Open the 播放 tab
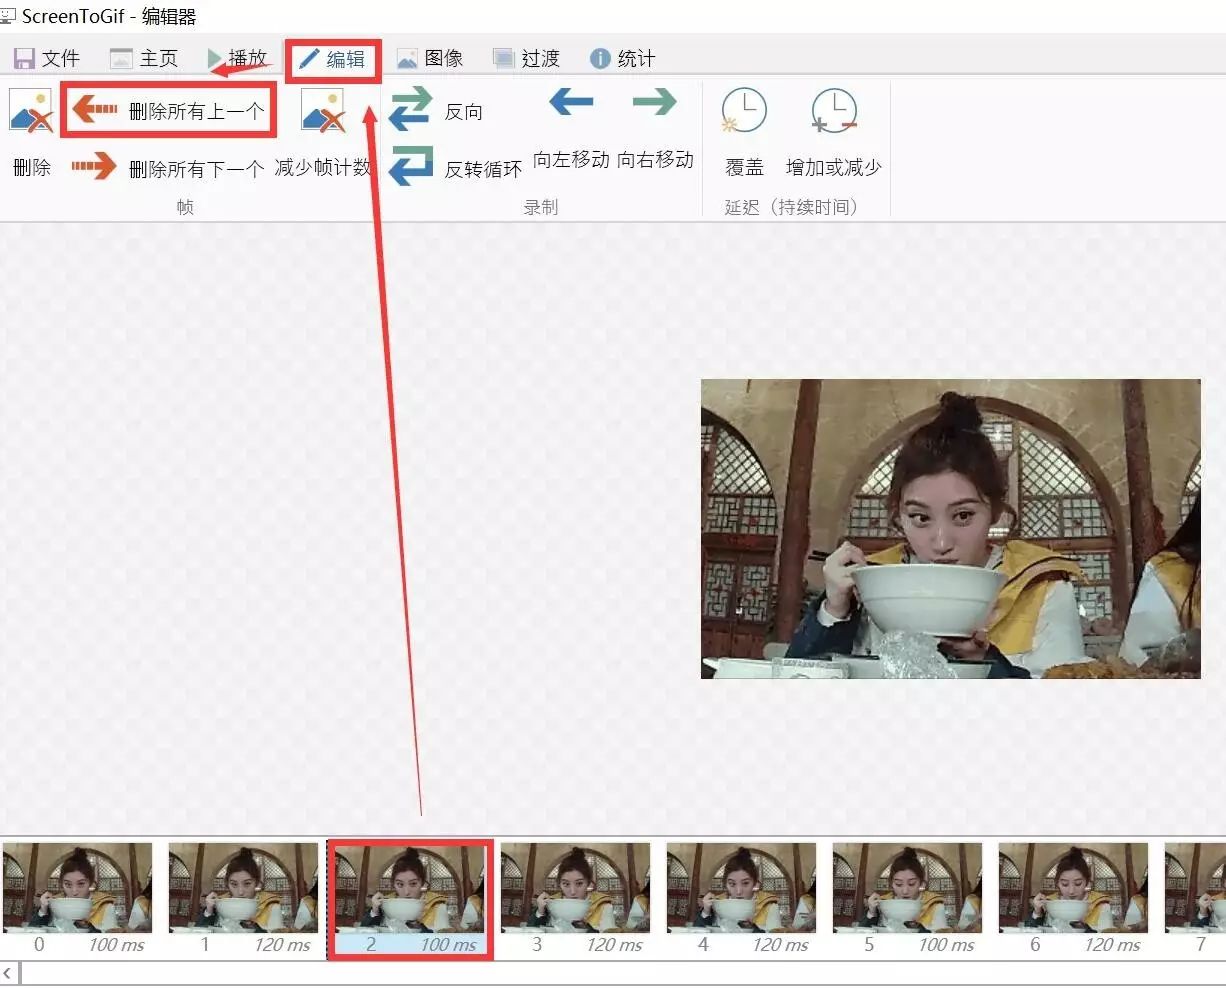 [237, 59]
